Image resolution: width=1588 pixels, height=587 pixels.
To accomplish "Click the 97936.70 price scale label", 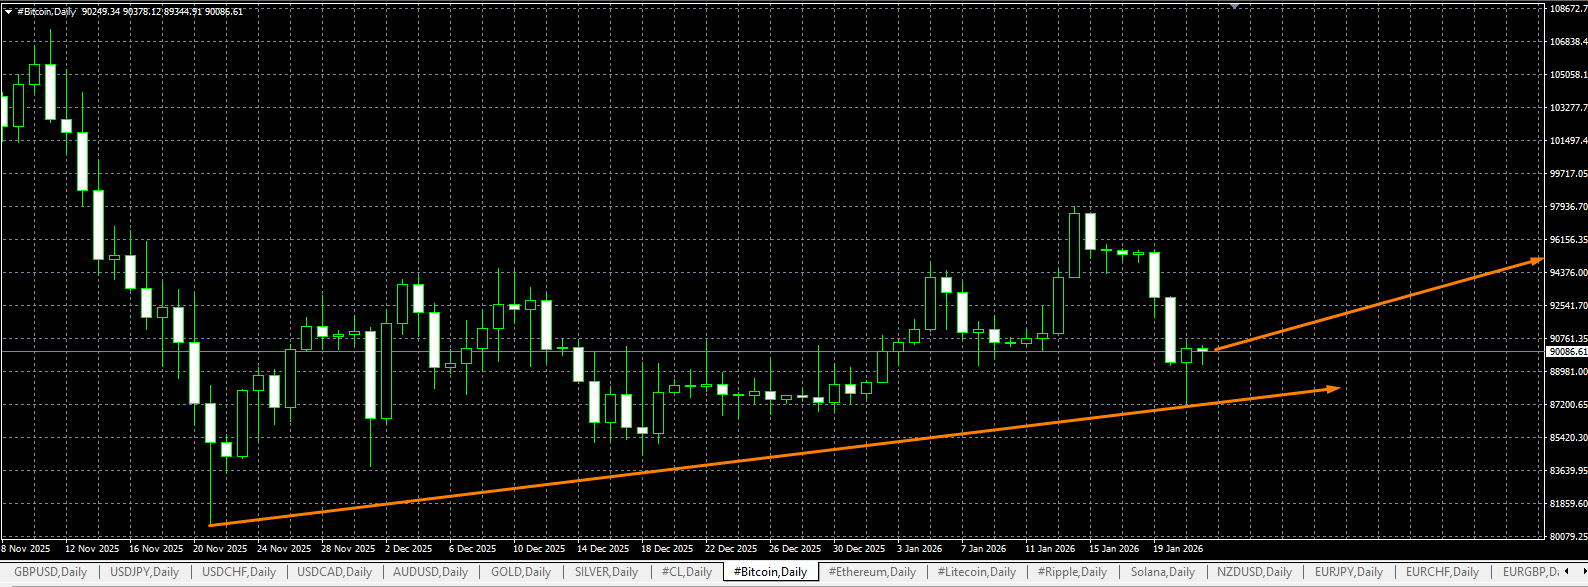I will point(1568,207).
